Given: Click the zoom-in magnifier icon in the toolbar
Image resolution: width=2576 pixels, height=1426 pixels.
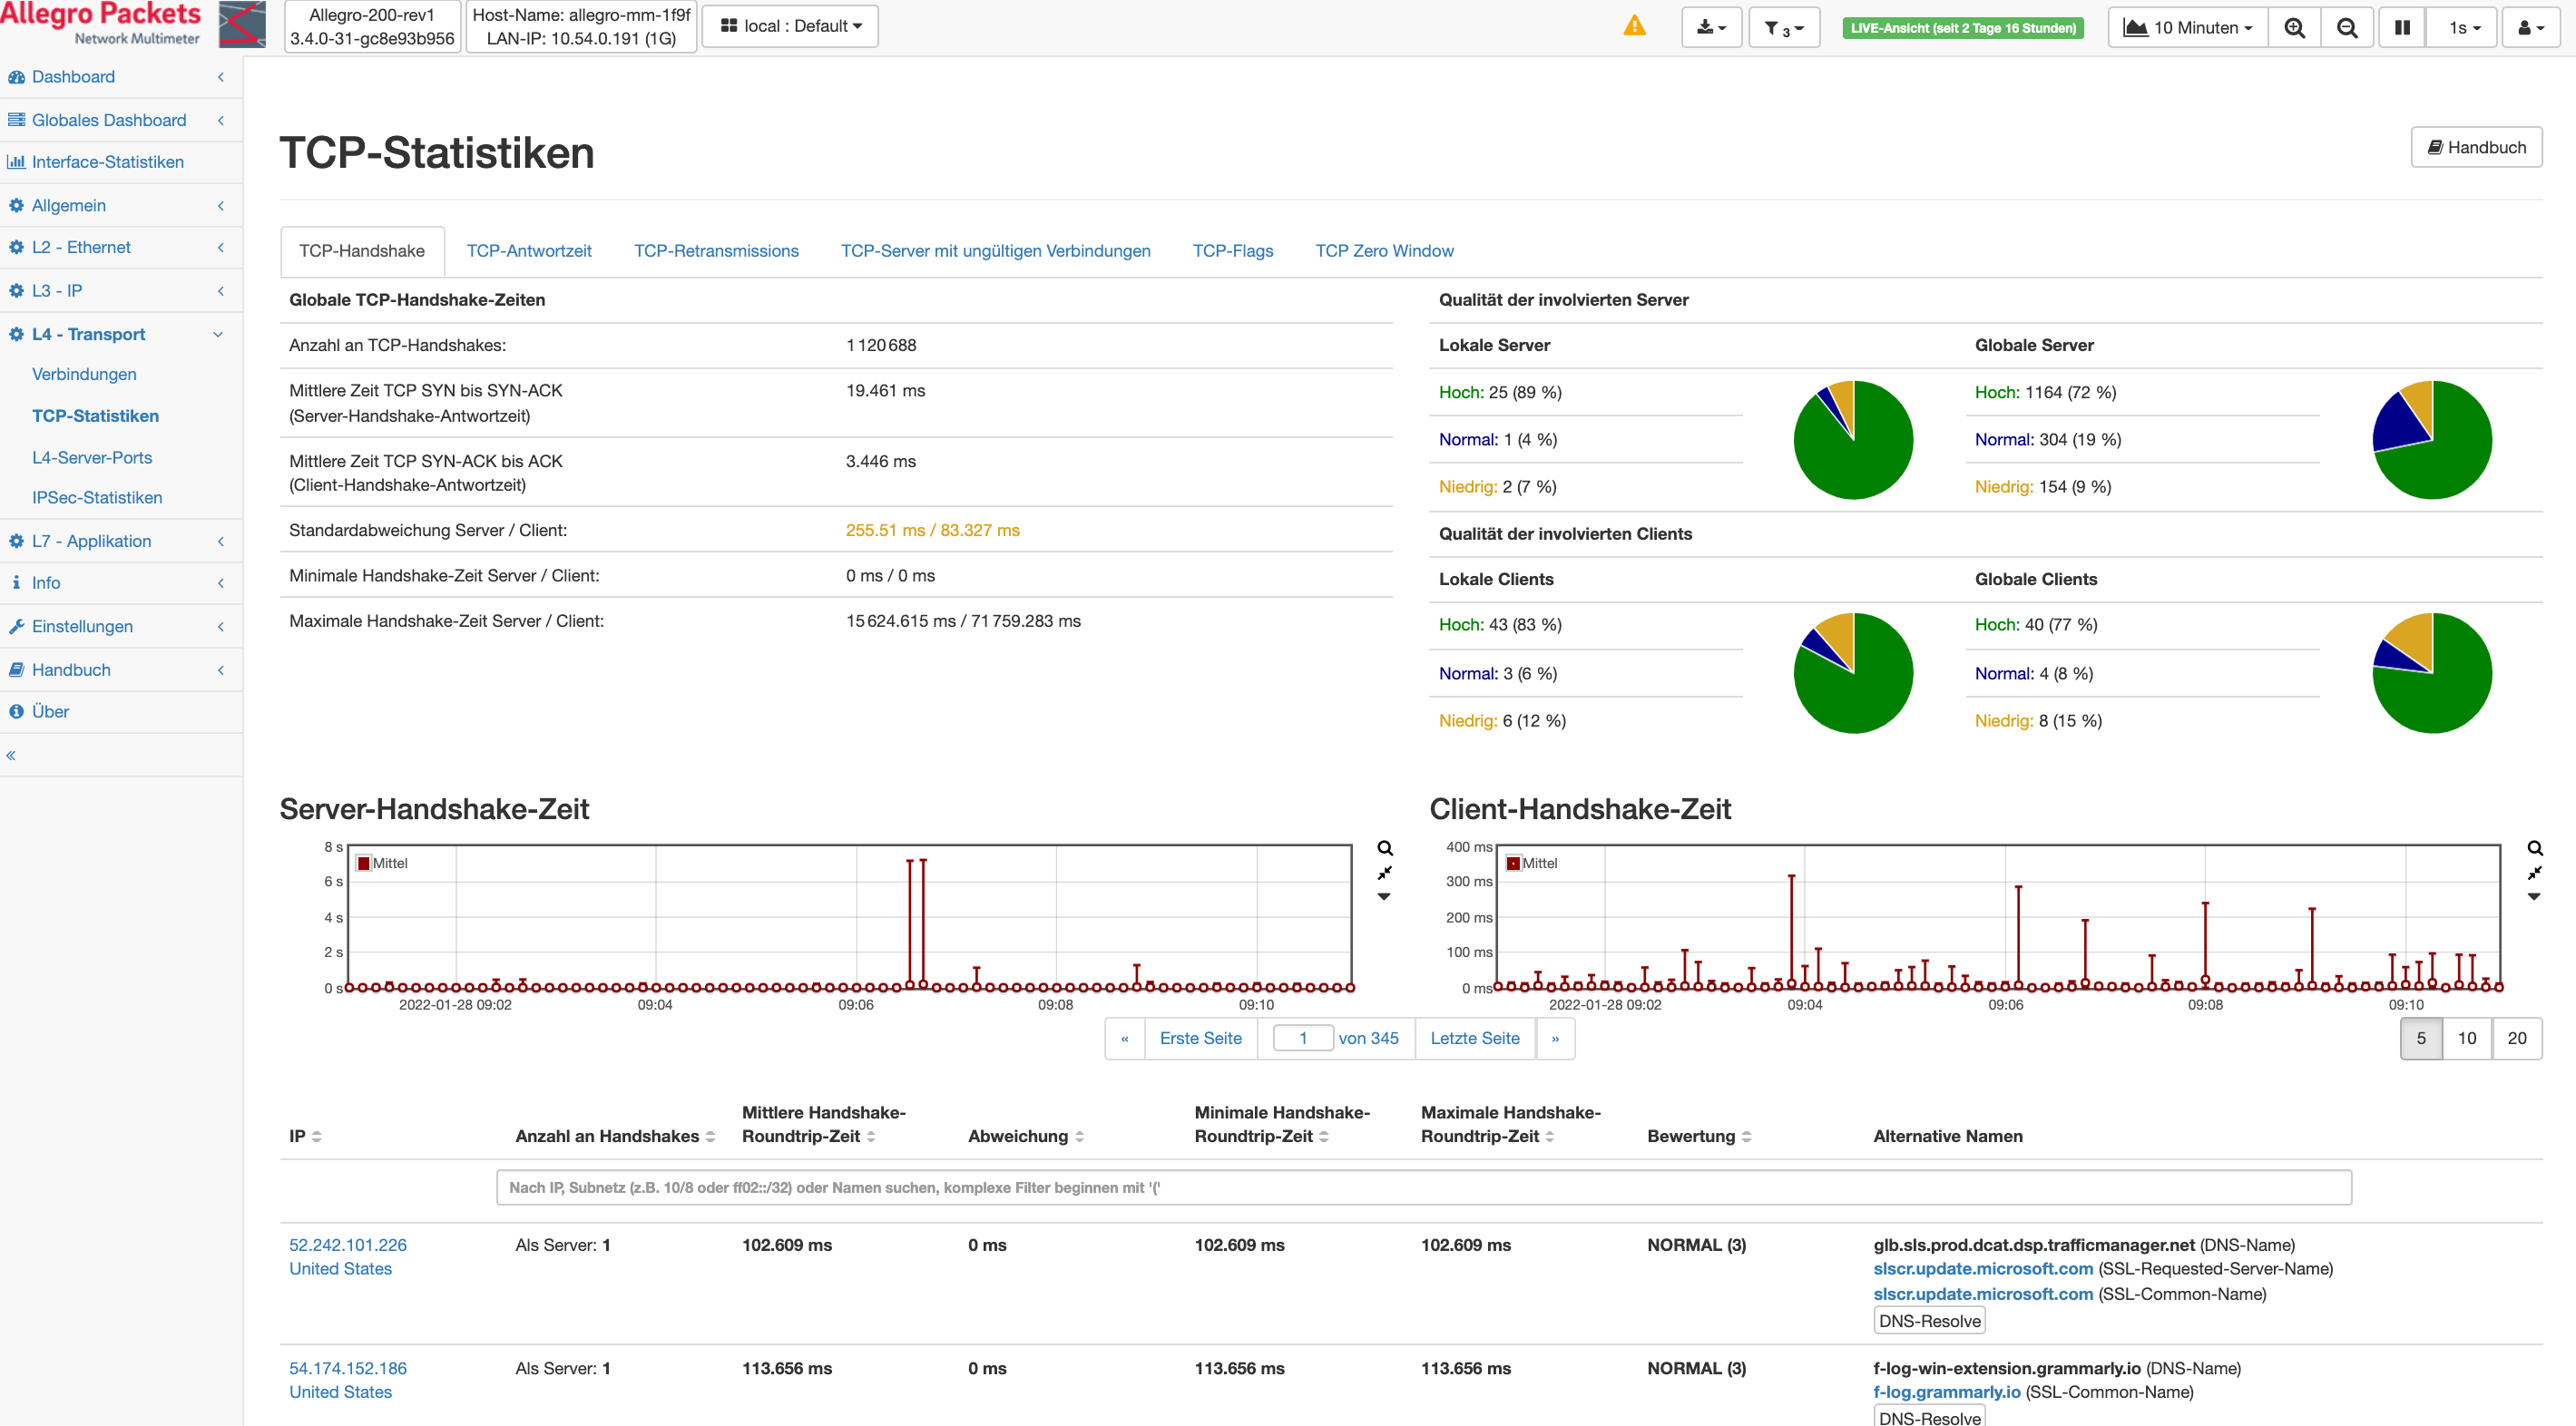Looking at the screenshot, I should (2295, 27).
